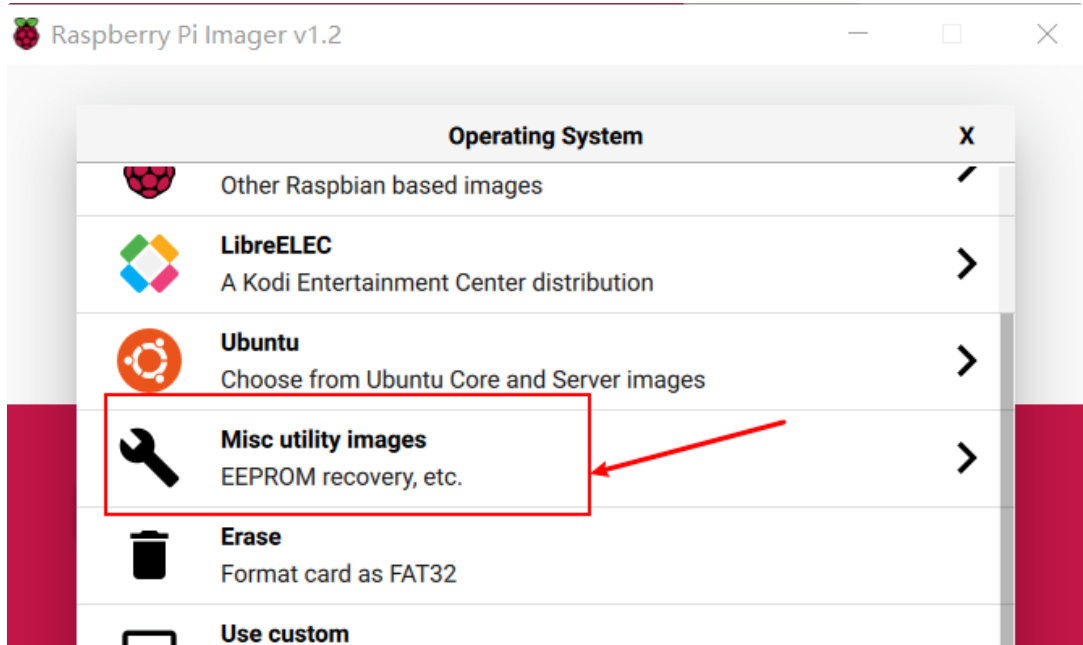
Task: Expand the Misc utility images chevron
Action: click(x=967, y=458)
